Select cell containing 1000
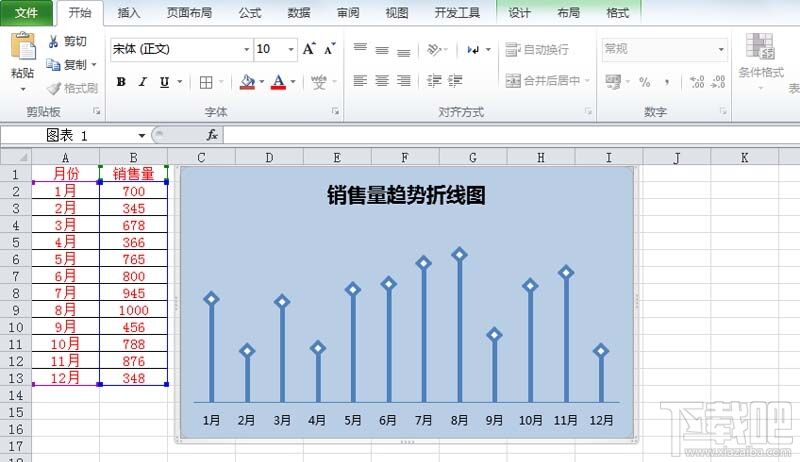The width and height of the screenshot is (800, 462). (133, 310)
